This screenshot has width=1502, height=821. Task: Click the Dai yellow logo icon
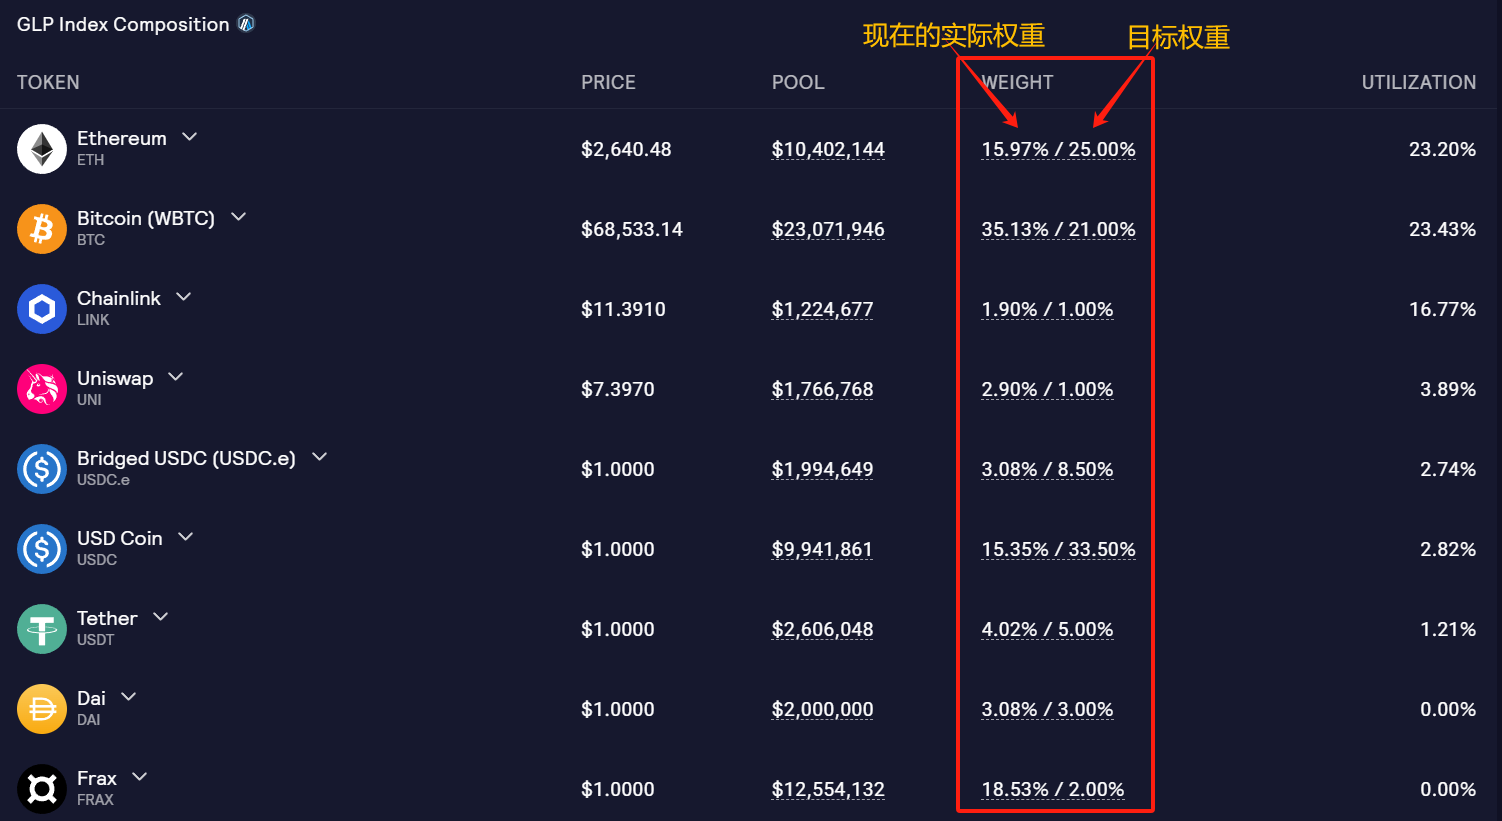coord(42,709)
